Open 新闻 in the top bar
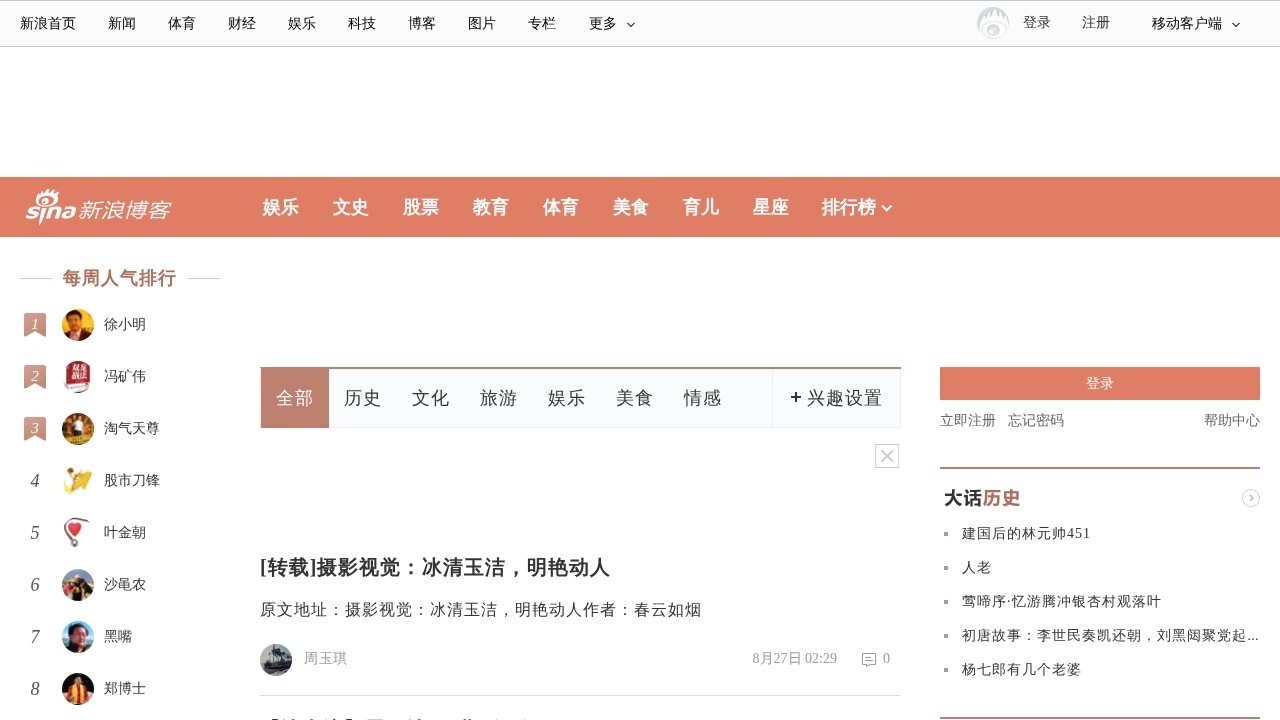Viewport: 1280px width, 720px height. (122, 24)
